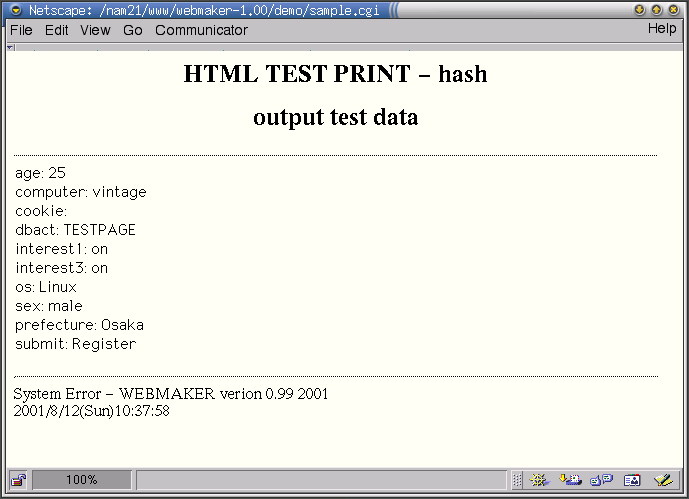Image resolution: width=689 pixels, height=499 pixels.
Task: Maximize the Netscape window
Action: [x=657, y=9]
